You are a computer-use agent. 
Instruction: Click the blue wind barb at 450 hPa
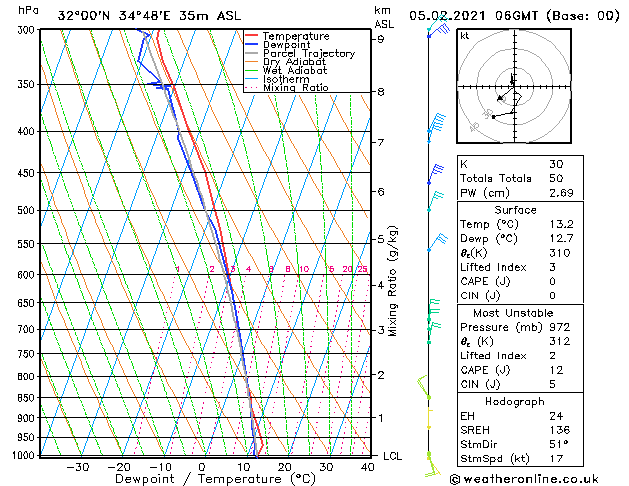point(436,174)
